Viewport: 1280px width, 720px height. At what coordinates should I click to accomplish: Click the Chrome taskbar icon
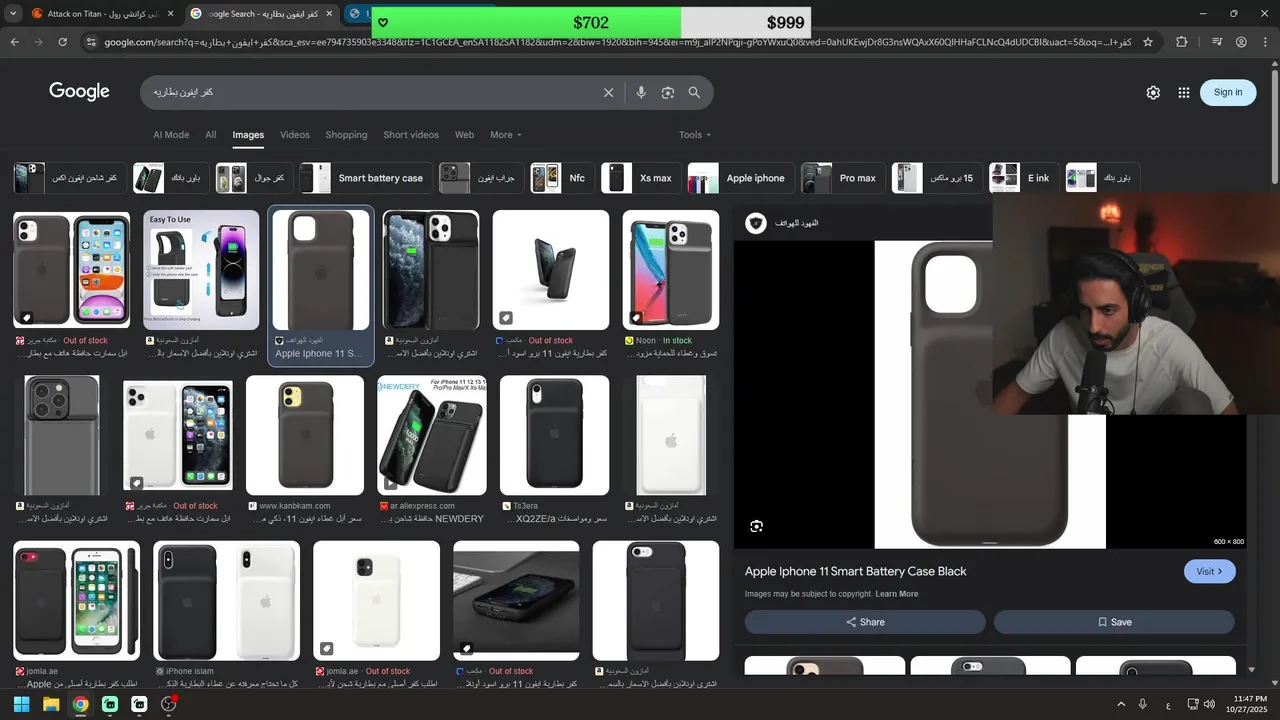click(80, 704)
